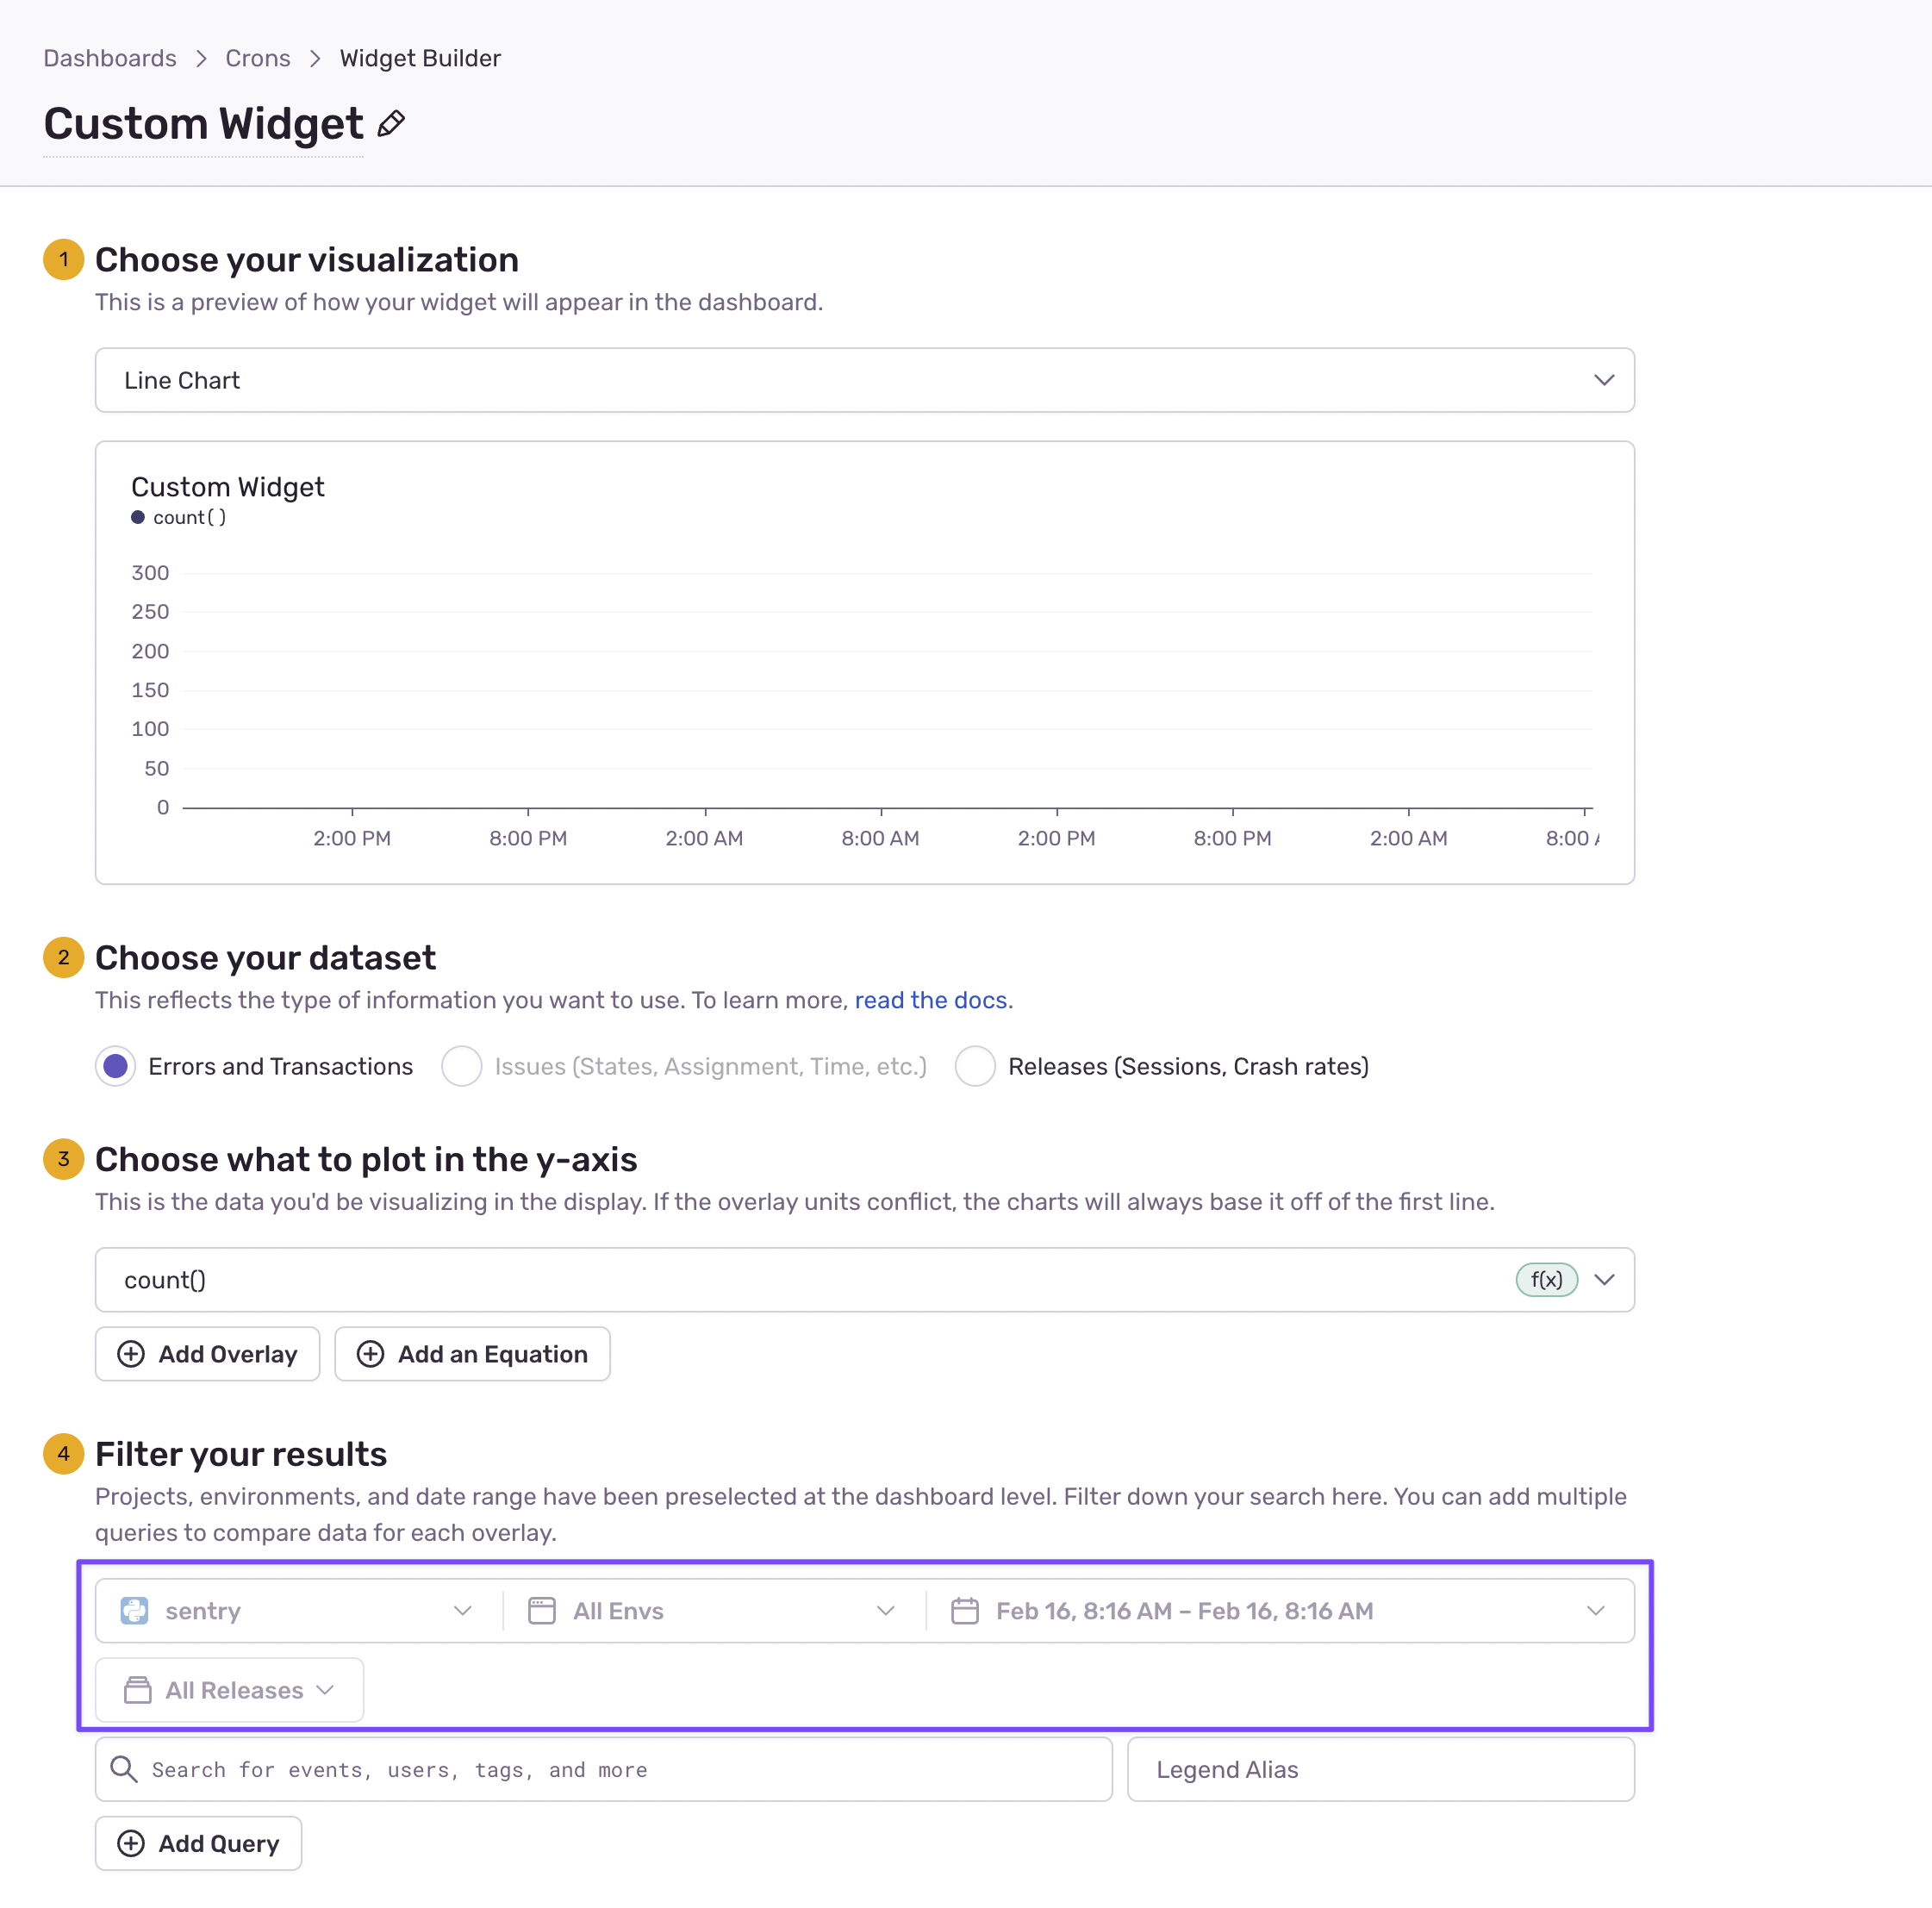Open the read the docs link

click(x=930, y=999)
